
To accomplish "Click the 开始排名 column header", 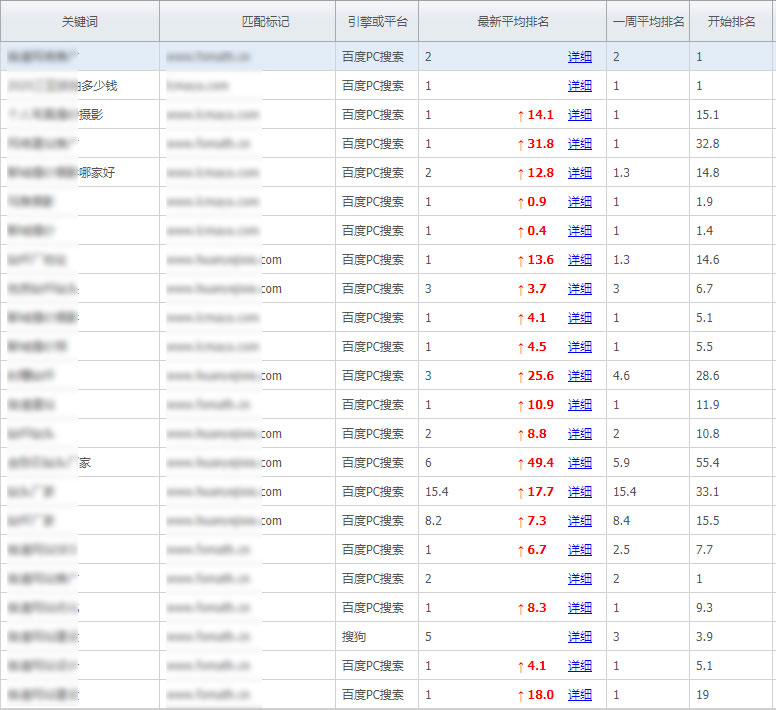I will [x=731, y=21].
